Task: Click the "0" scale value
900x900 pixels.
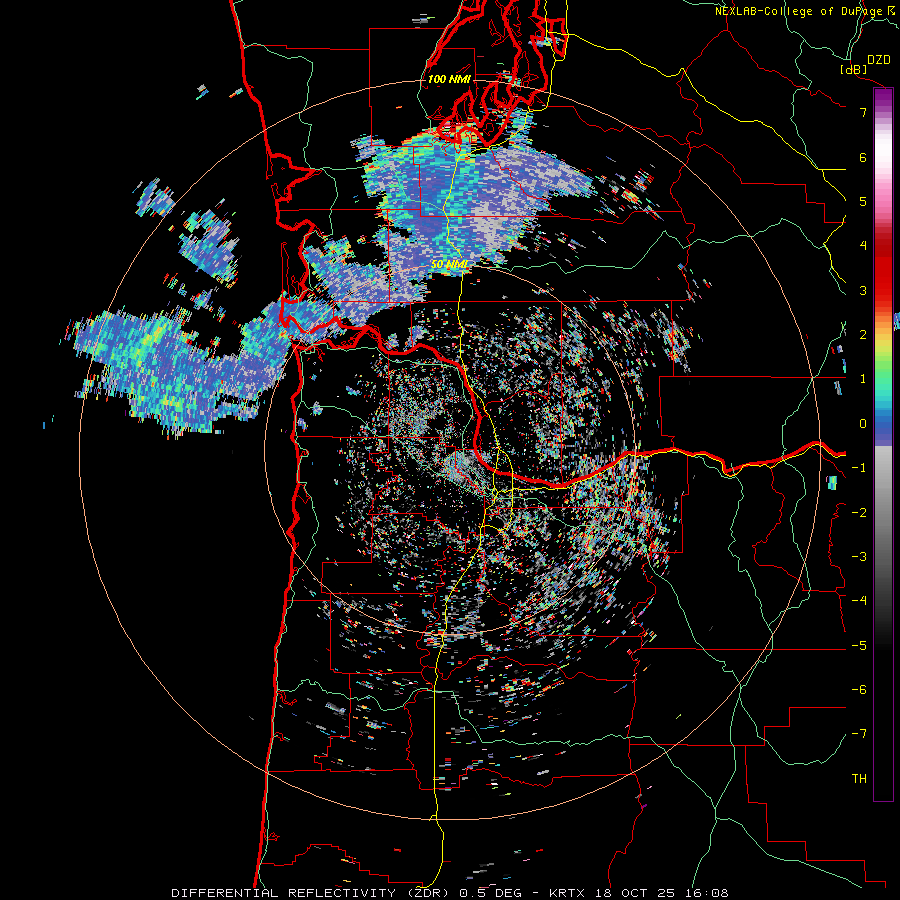Action: tap(863, 424)
